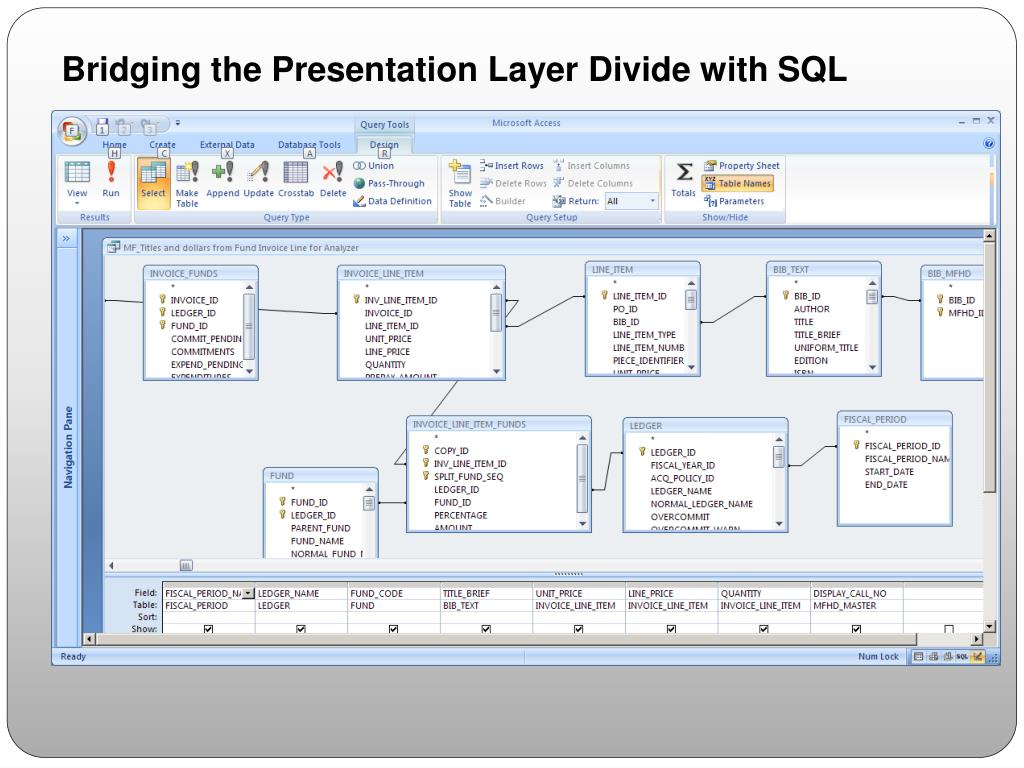The image size is (1024, 768).
Task: Select the Design ribbon tab
Action: click(384, 144)
